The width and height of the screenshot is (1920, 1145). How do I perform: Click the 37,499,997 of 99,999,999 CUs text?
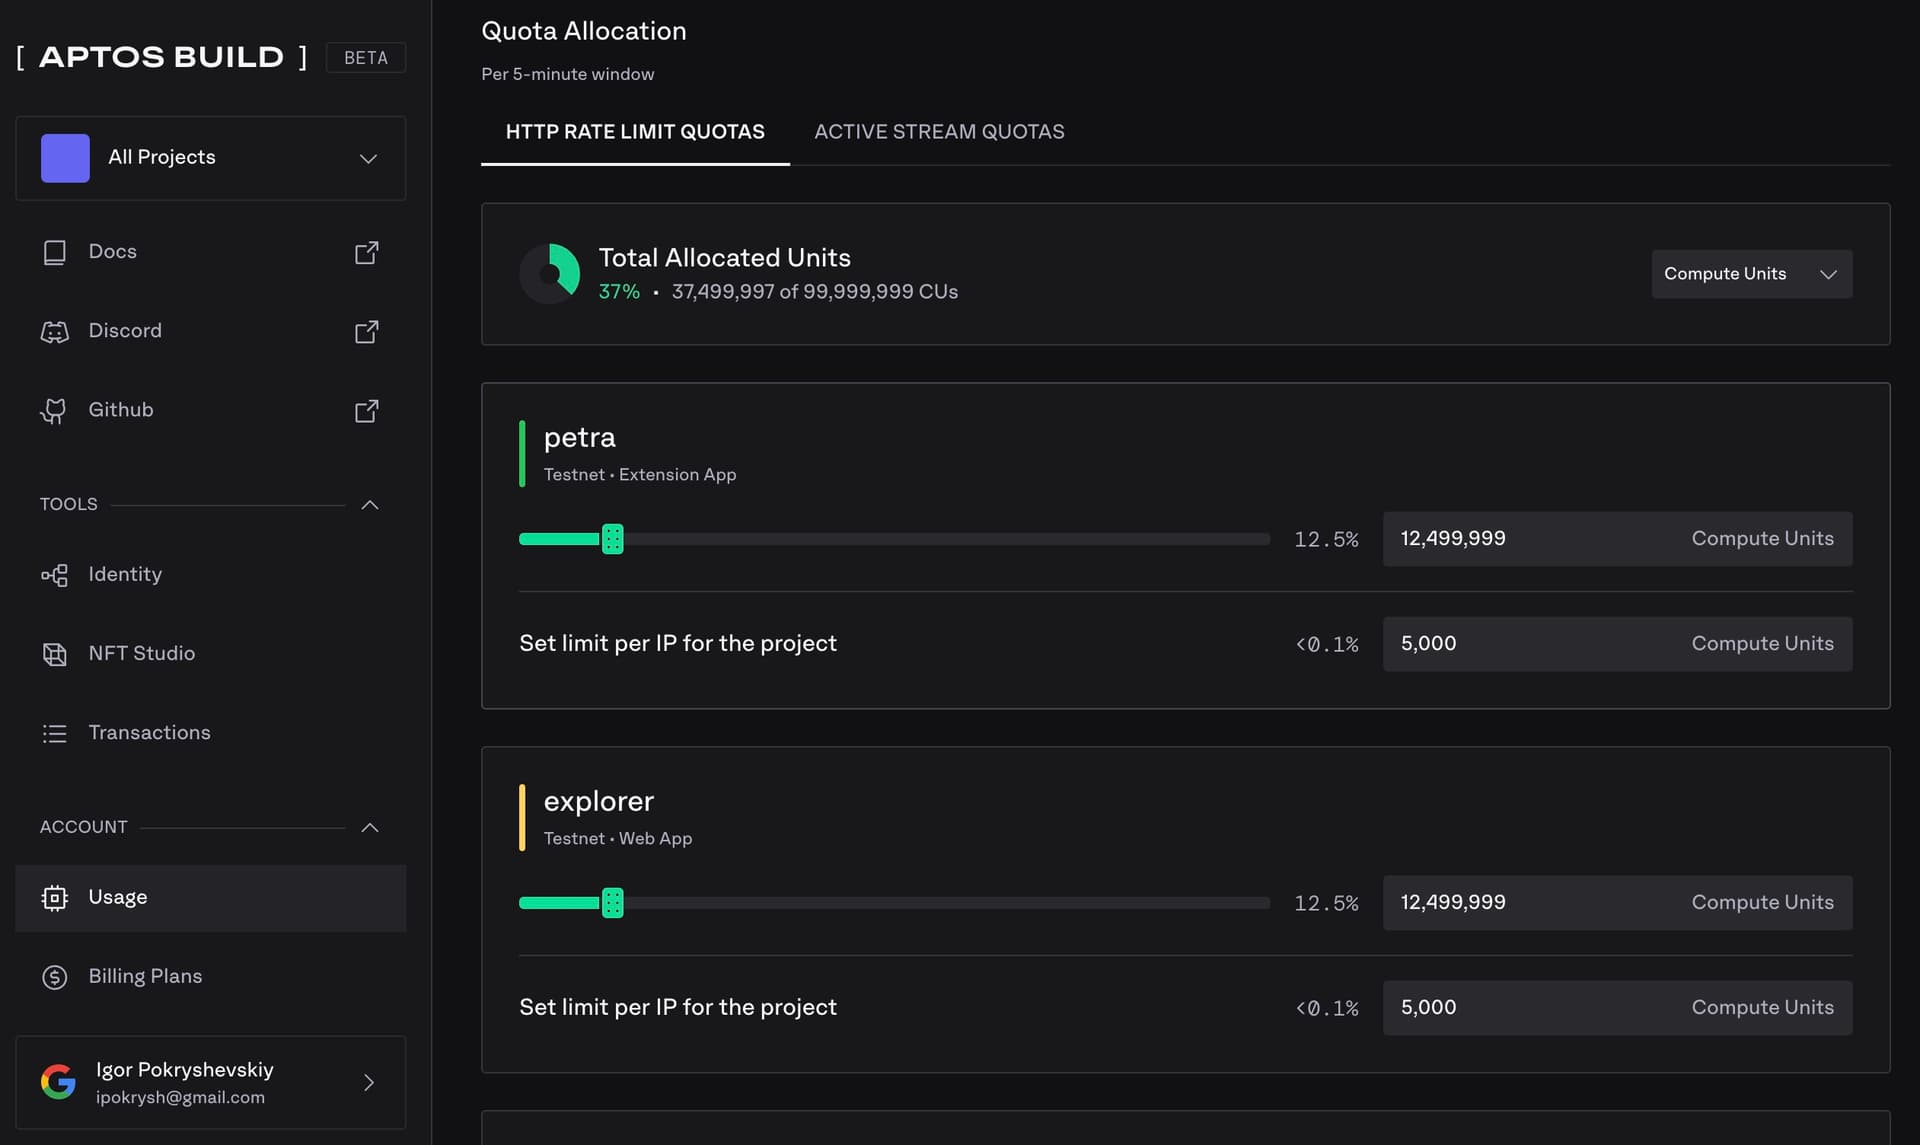pyautogui.click(x=815, y=292)
